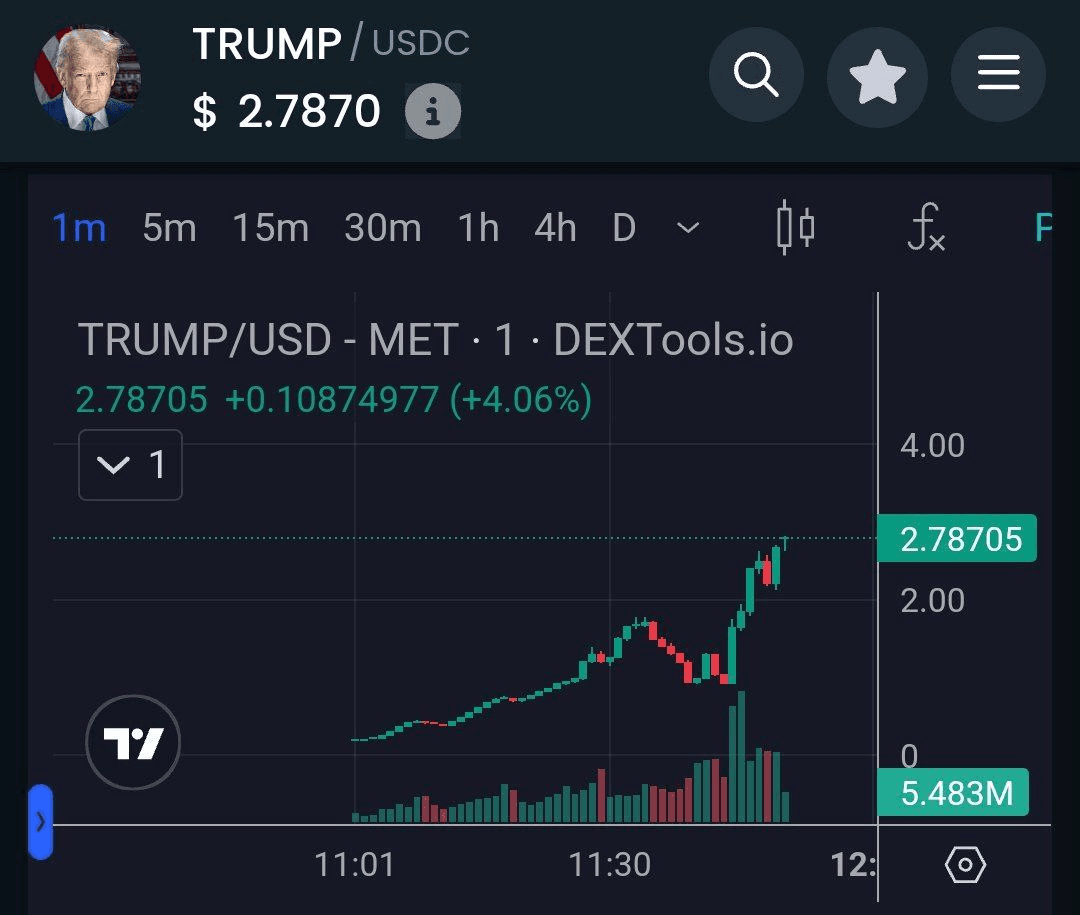Image resolution: width=1080 pixels, height=915 pixels.
Task: Click the TradingView logo
Action: [x=133, y=743]
